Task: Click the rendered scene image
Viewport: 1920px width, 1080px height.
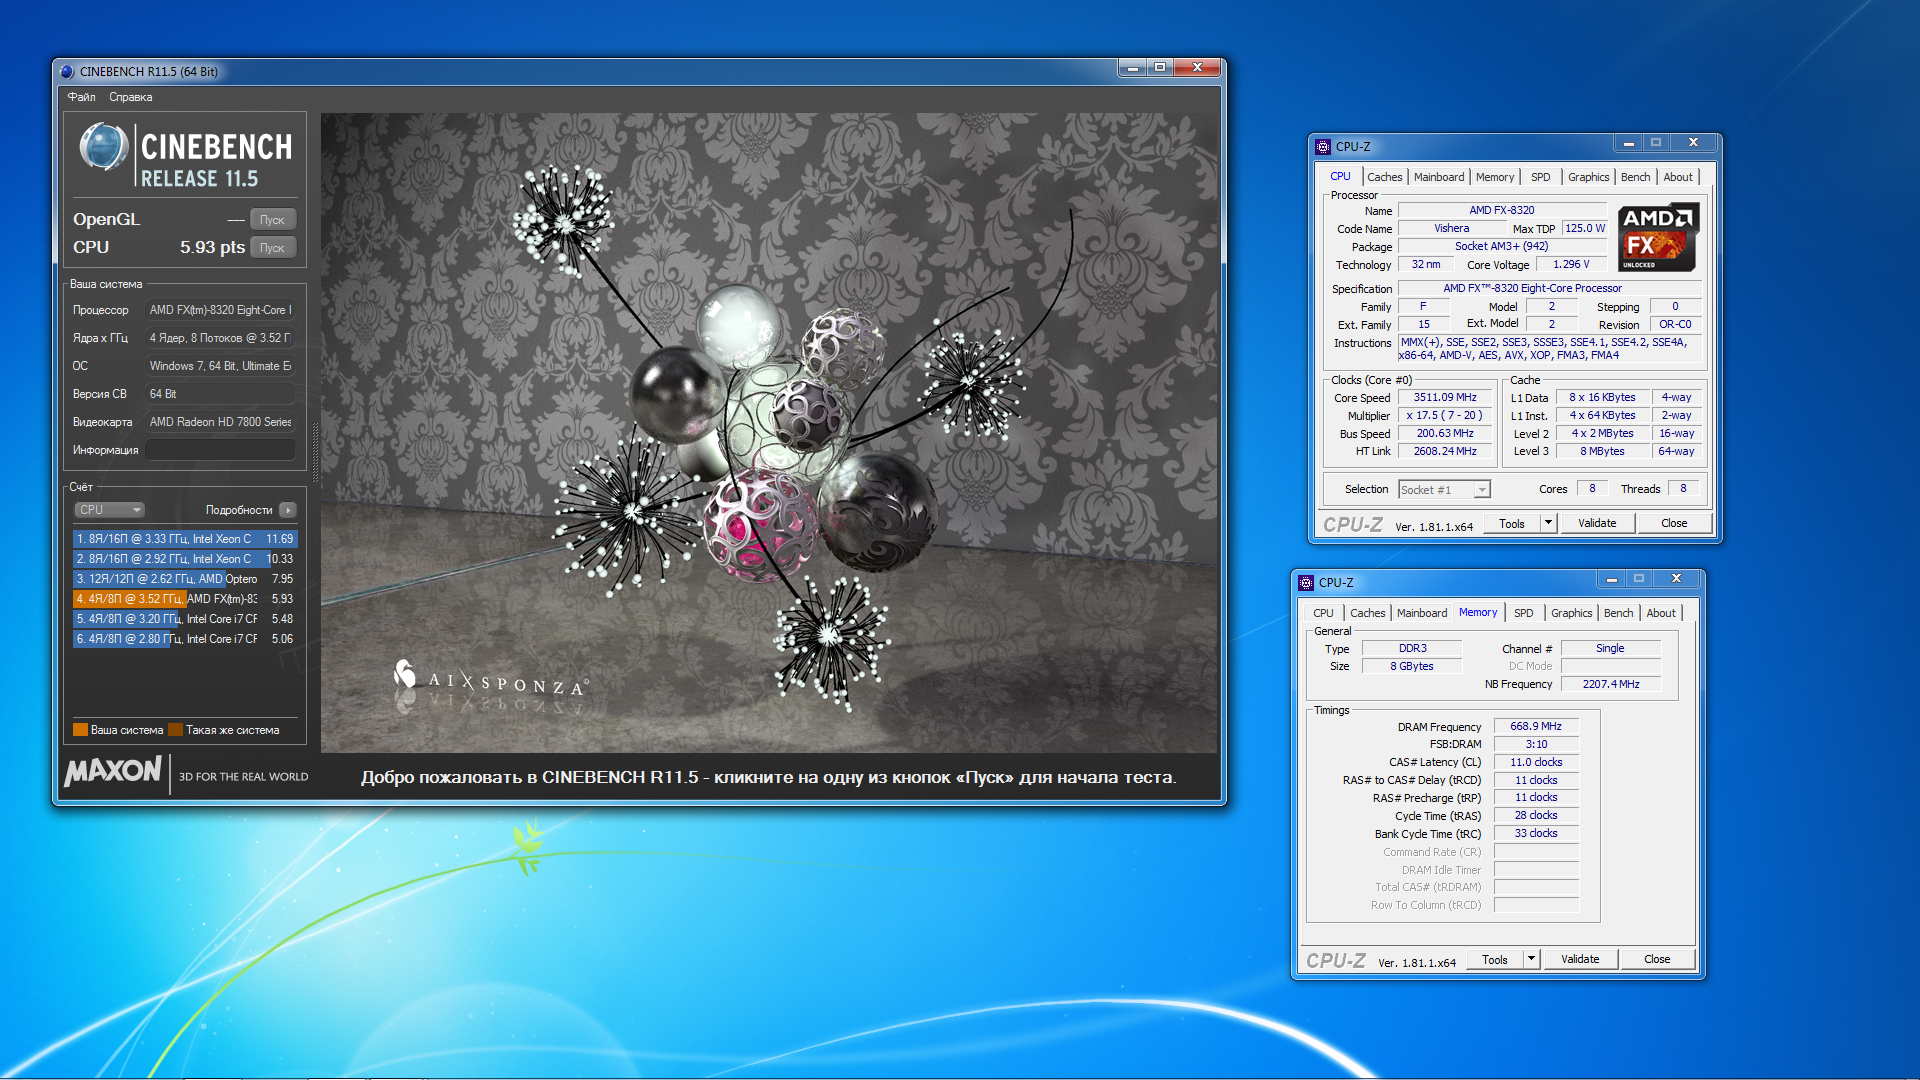Action: pyautogui.click(x=769, y=432)
